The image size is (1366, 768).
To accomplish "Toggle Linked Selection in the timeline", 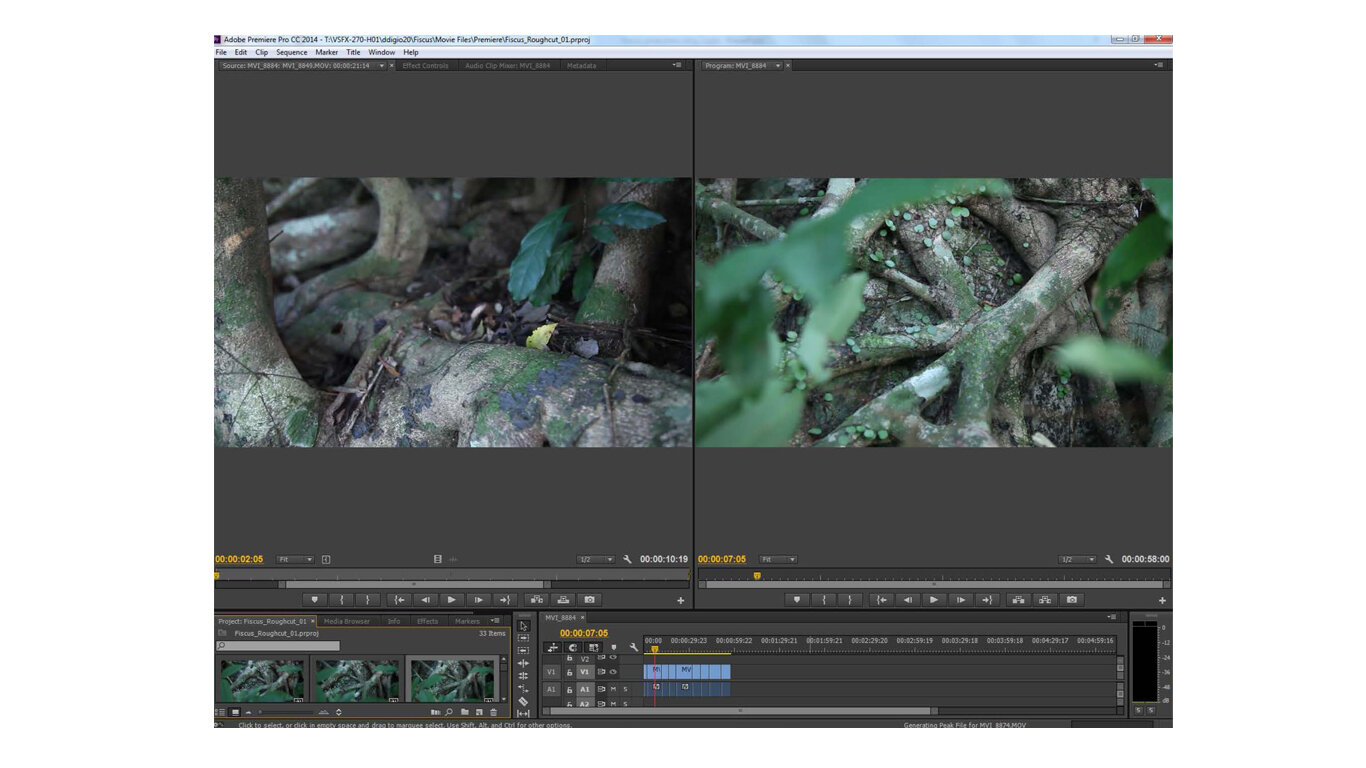I will (x=593, y=648).
